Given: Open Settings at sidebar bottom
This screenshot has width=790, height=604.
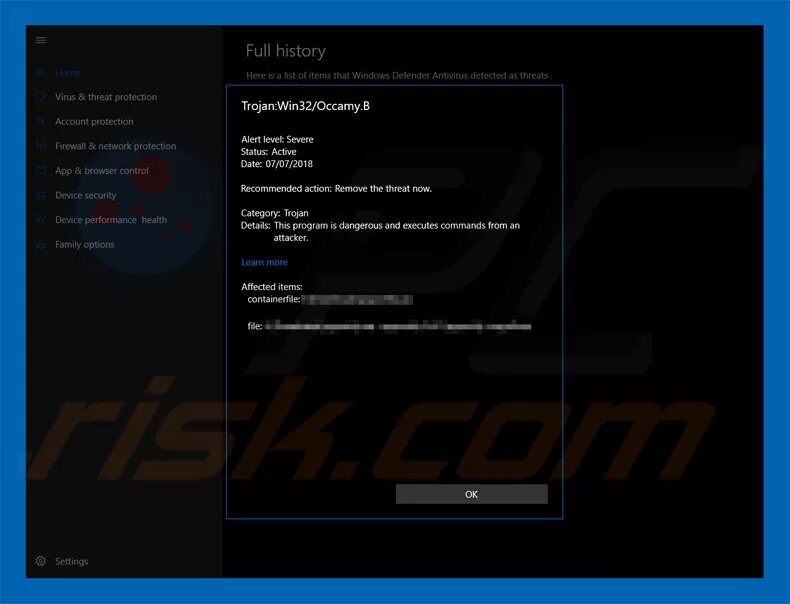Looking at the screenshot, I should tap(72, 561).
